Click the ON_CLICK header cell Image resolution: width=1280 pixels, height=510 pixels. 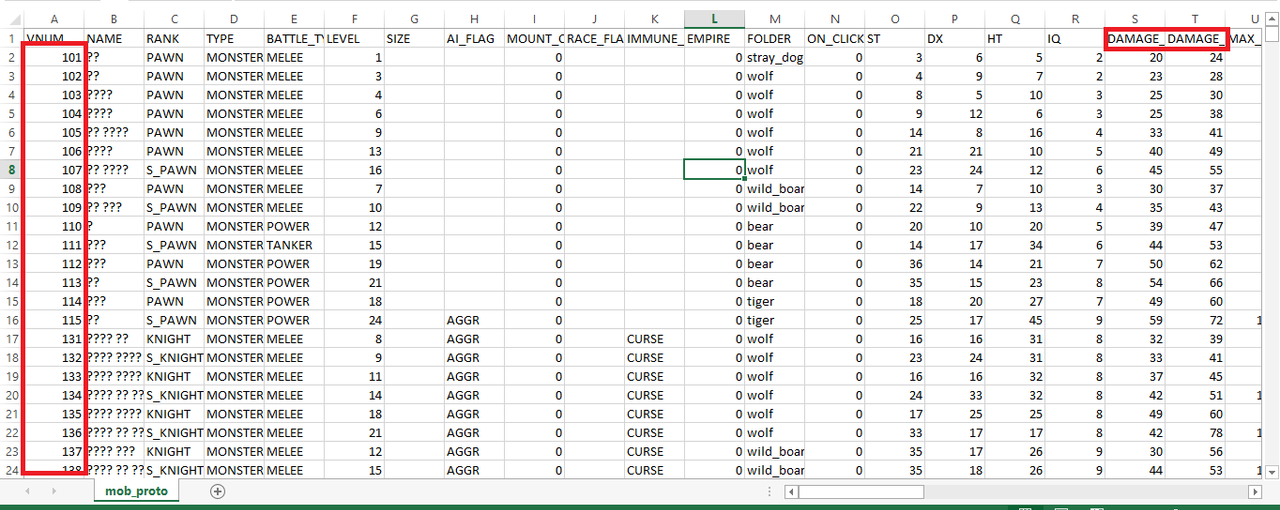click(x=834, y=38)
